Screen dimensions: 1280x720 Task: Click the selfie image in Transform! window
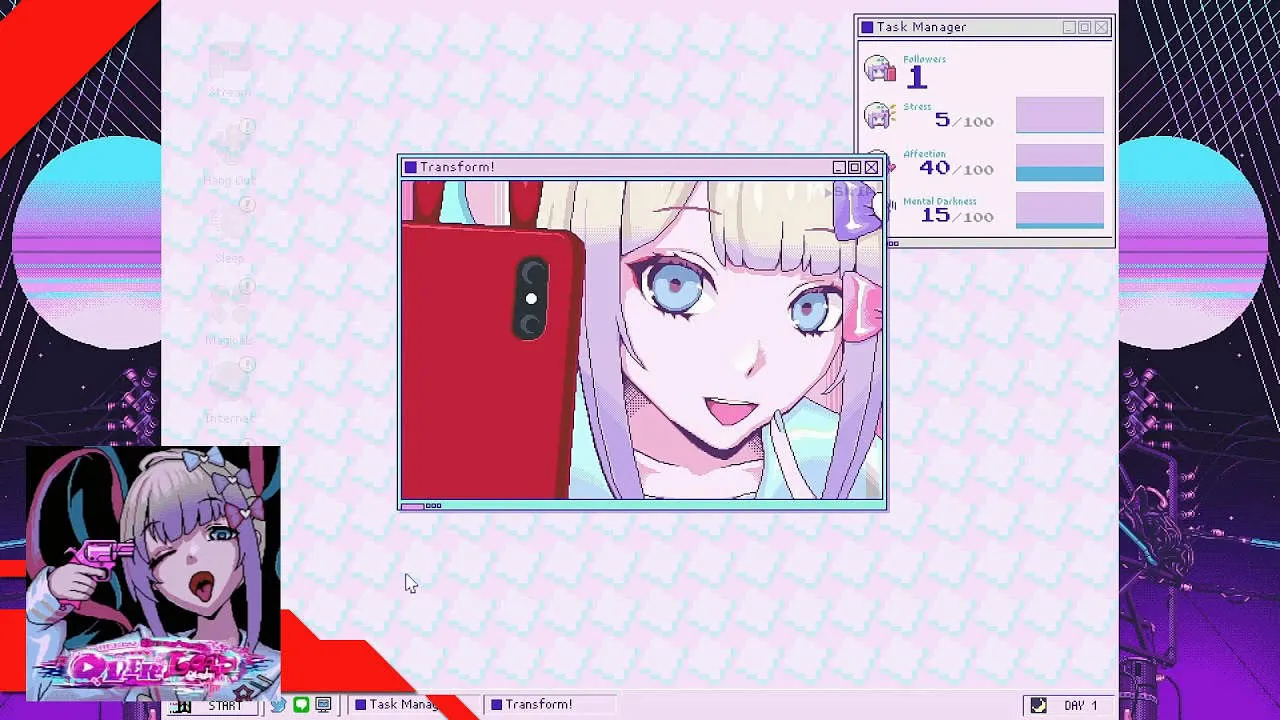[641, 340]
